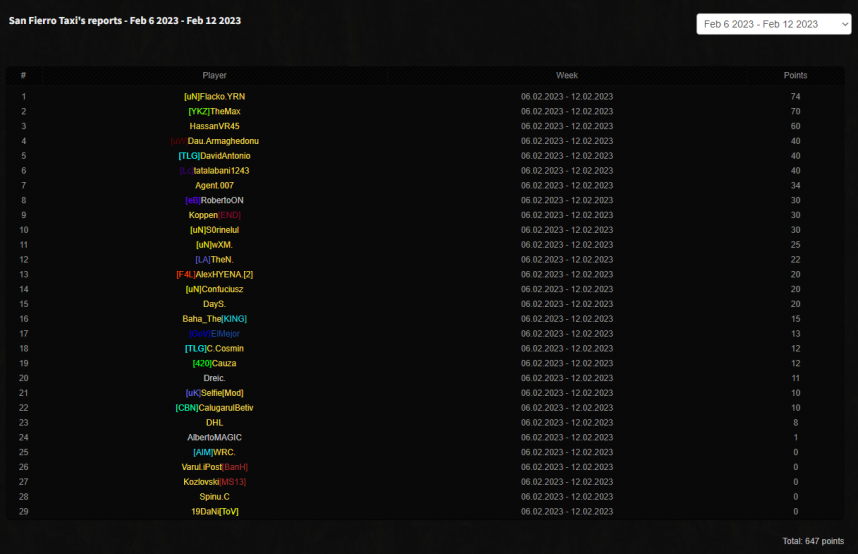
Task: Open player [uN]Flacko.YRN's profile
Action: (x=214, y=97)
